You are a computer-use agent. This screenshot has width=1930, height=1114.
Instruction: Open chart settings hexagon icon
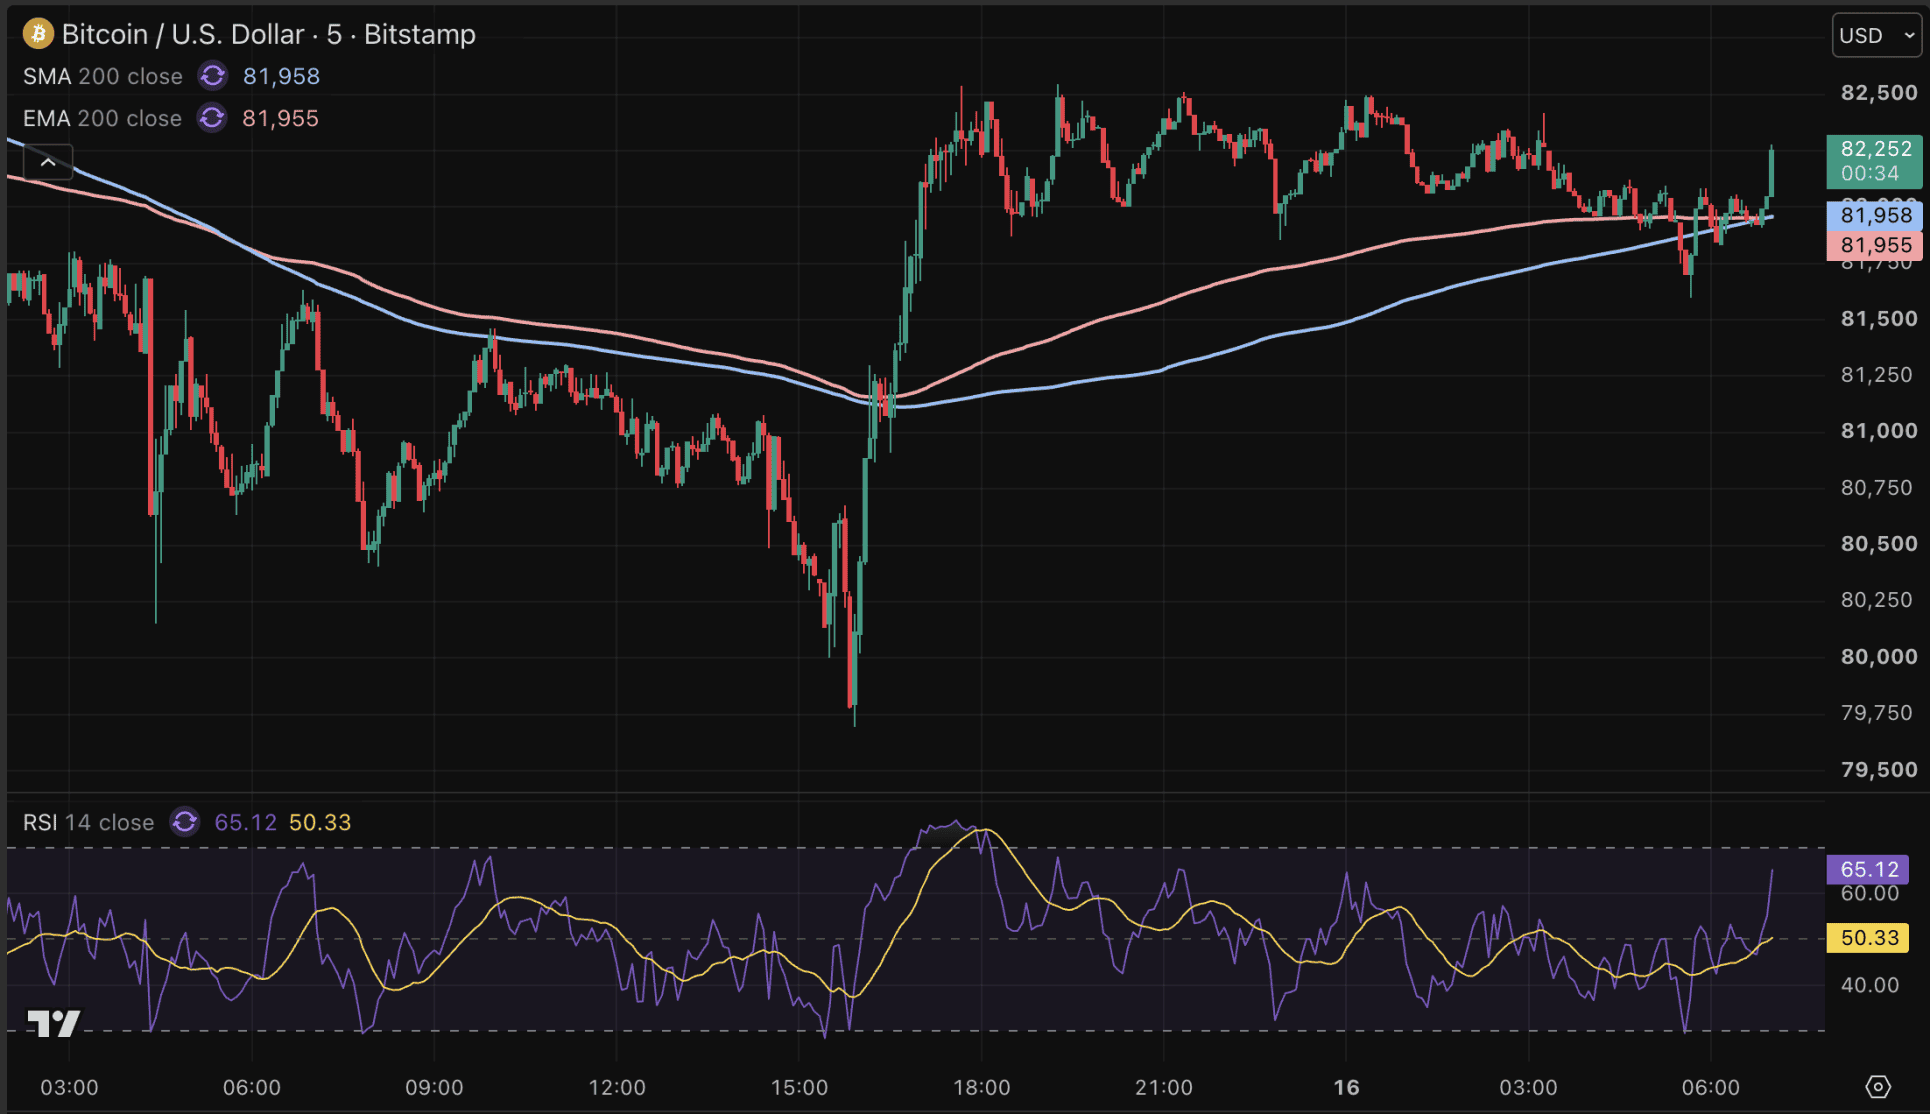(1878, 1087)
